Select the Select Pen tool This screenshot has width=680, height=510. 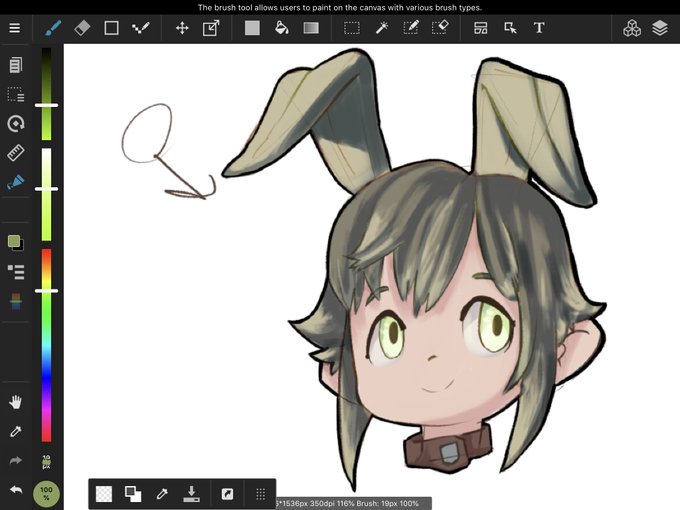(x=410, y=28)
